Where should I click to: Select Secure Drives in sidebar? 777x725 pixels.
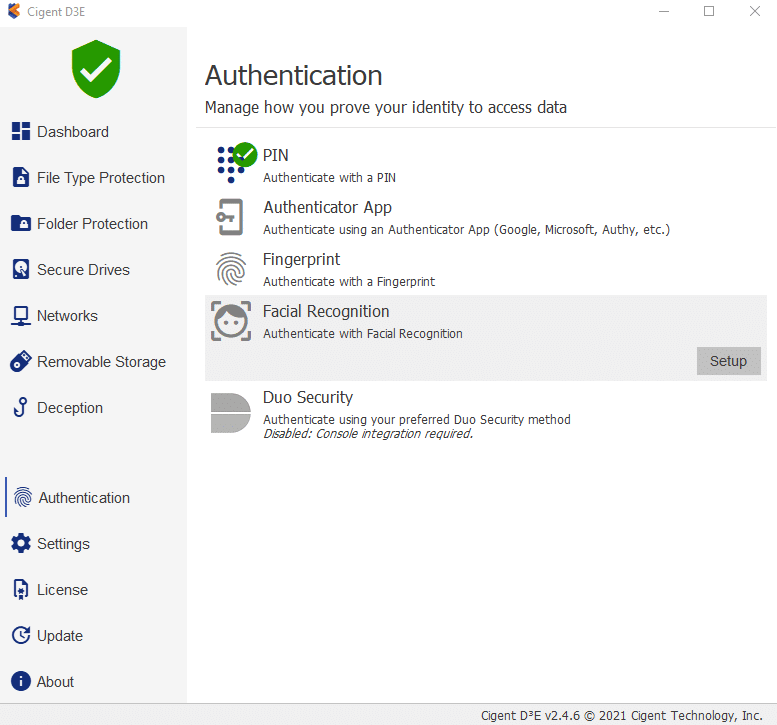pyautogui.click(x=83, y=270)
